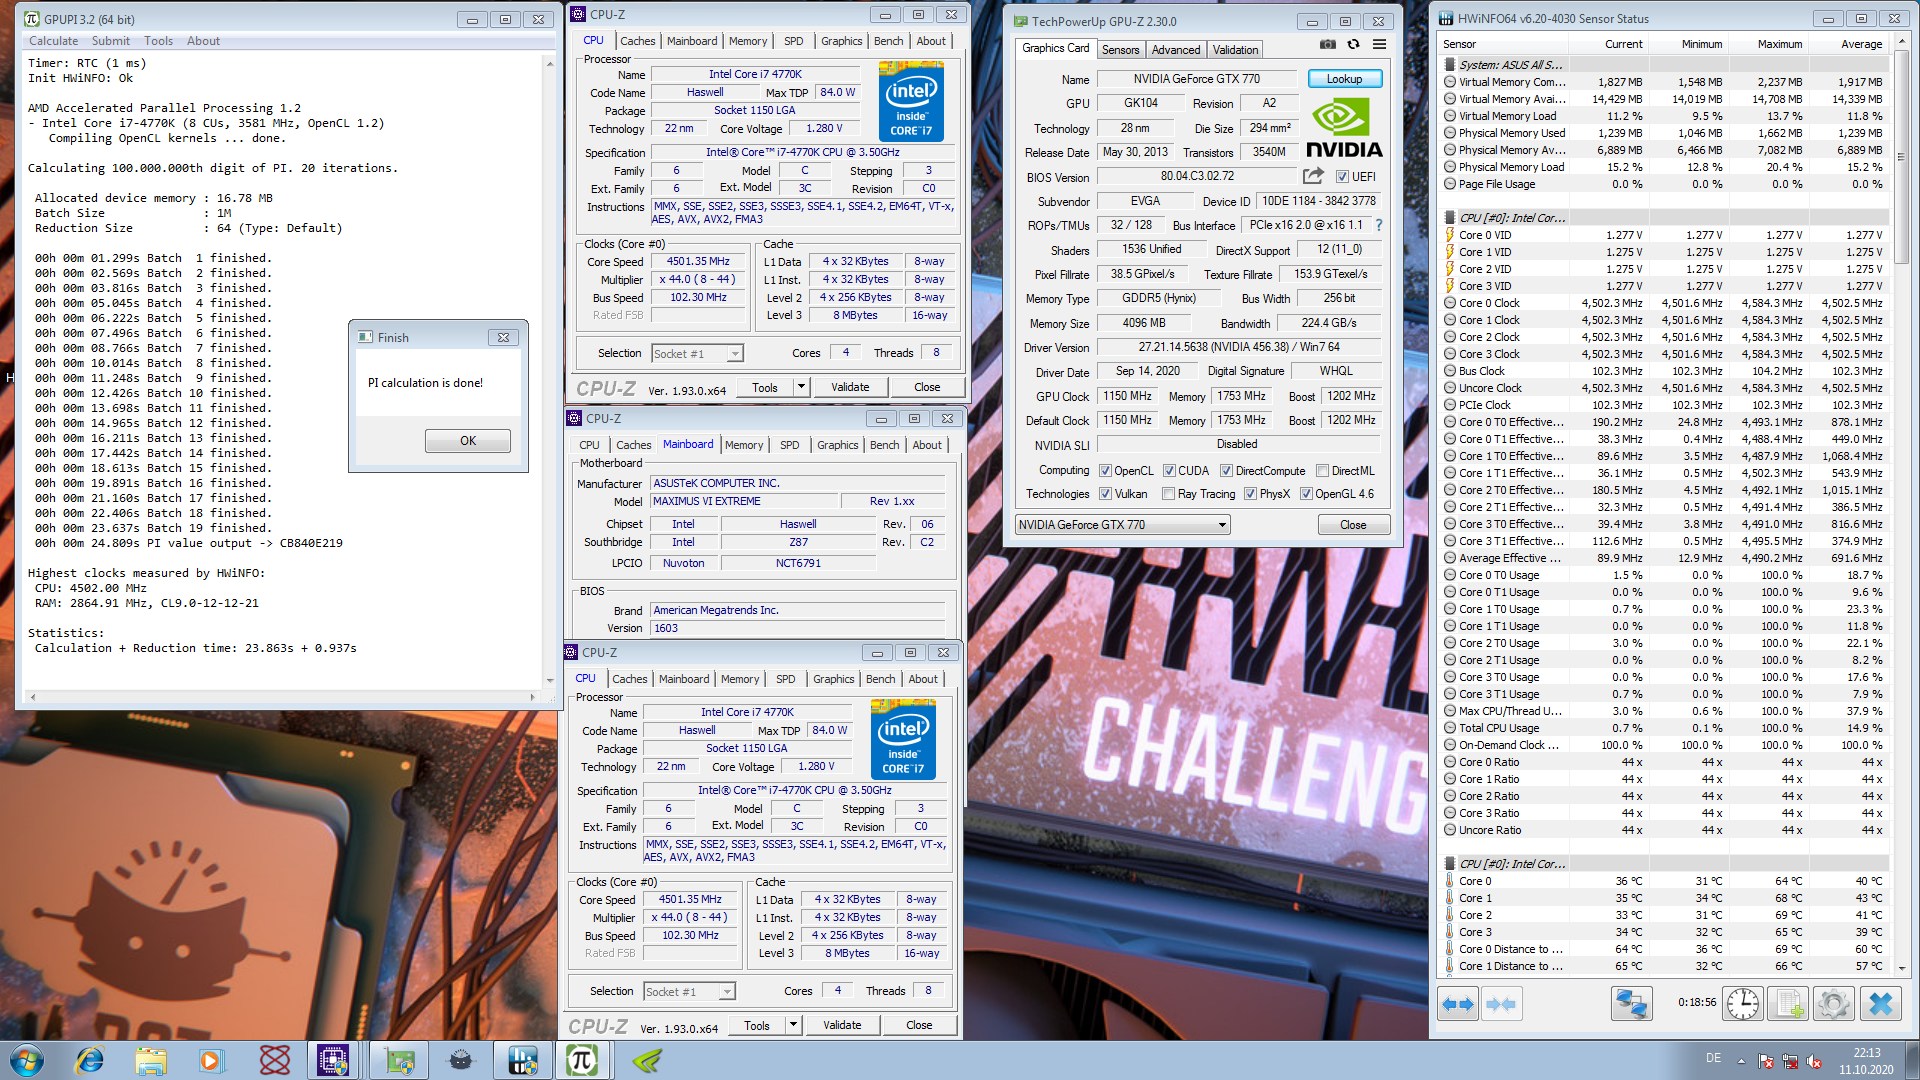The height and width of the screenshot is (1080, 1920).
Task: Switch to GPU-Z in the taskbar
Action: pyautogui.click(x=400, y=1060)
